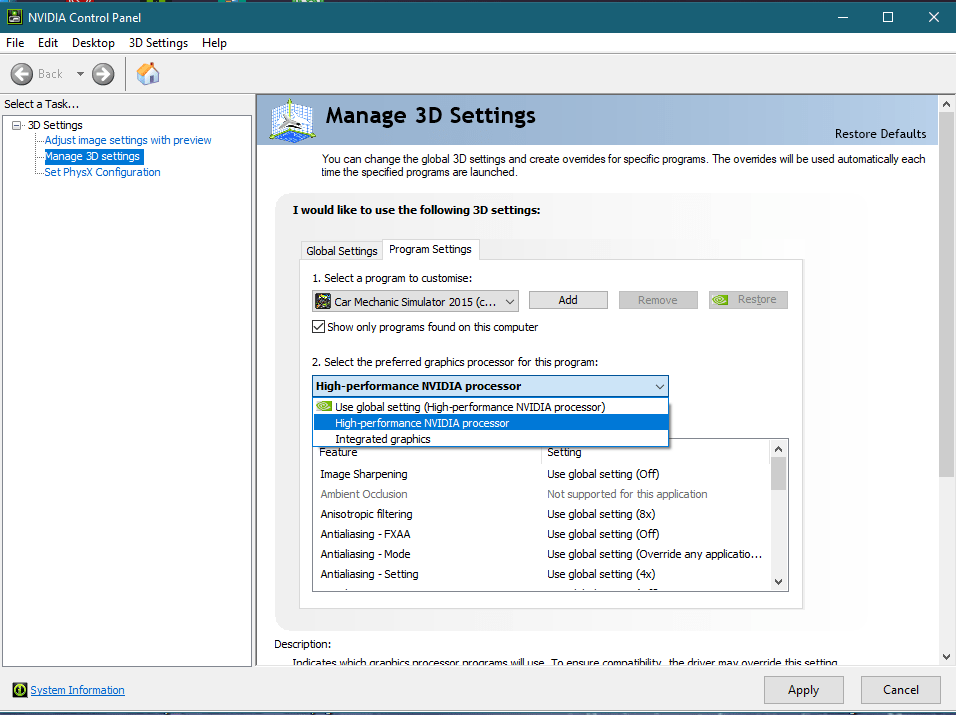Click the Forward arrow icon
This screenshot has width=956, height=715.
tap(103, 74)
